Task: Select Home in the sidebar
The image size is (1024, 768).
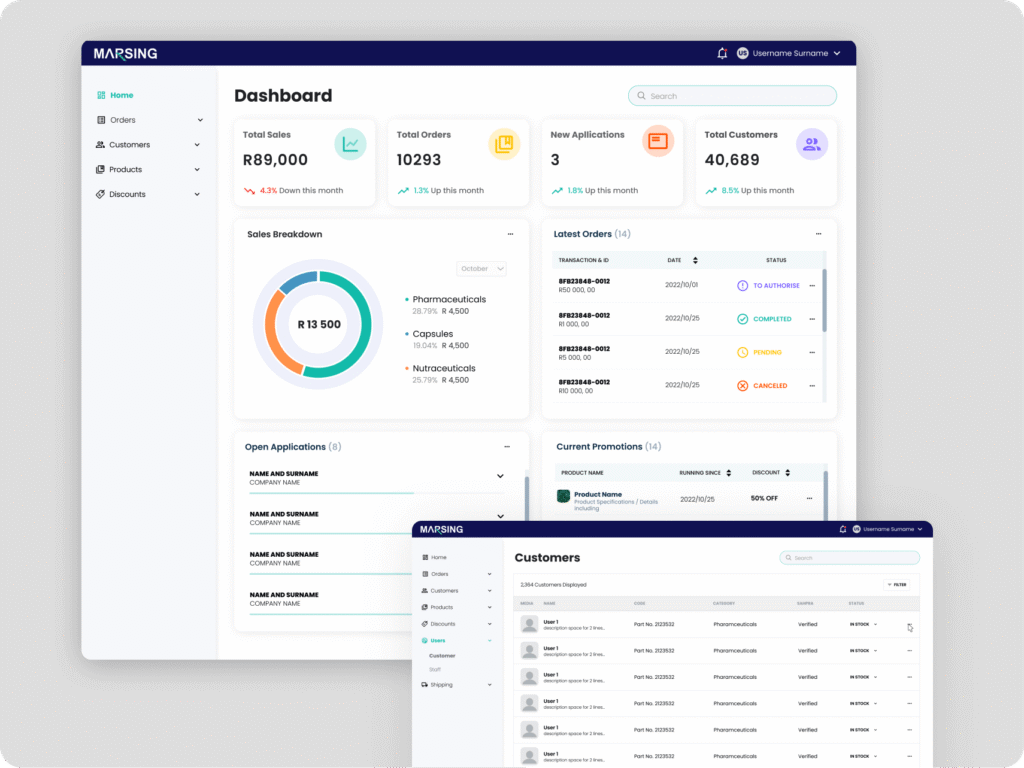Action: click(x=121, y=95)
